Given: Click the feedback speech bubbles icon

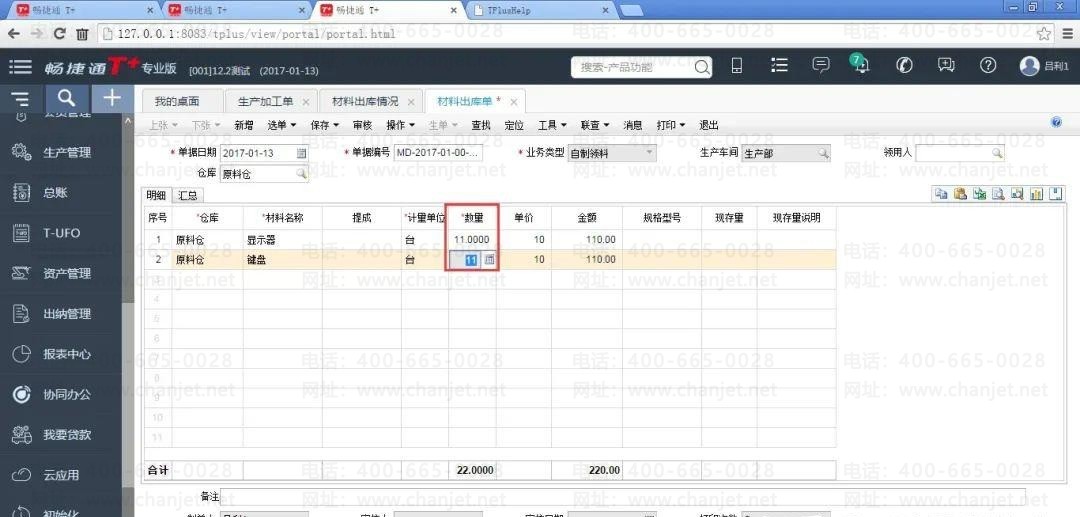Looking at the screenshot, I should point(946,65).
